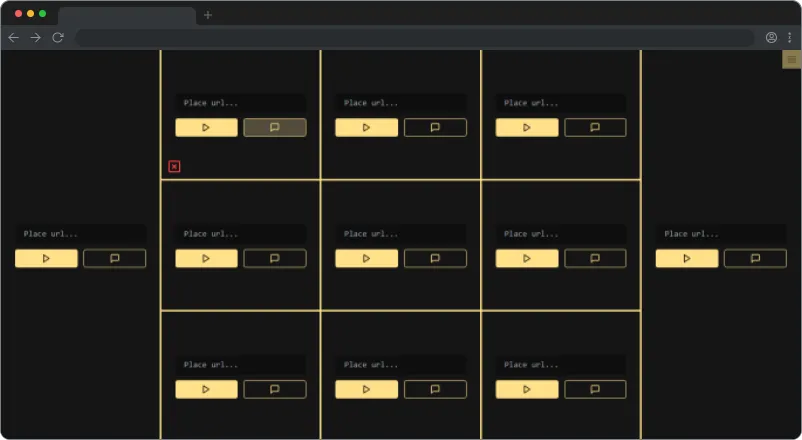The height and width of the screenshot is (440, 802).
Task: Focus URL field in bottom-left grid cell
Action: [240, 365]
